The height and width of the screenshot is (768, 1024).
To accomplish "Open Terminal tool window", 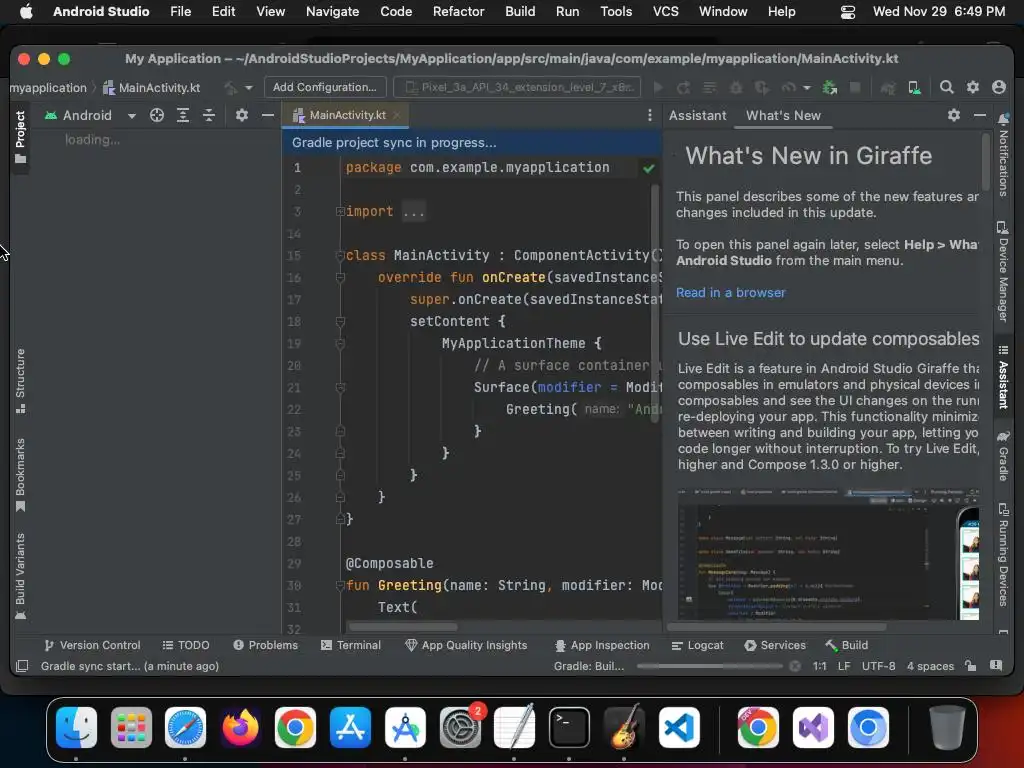I will (x=351, y=645).
